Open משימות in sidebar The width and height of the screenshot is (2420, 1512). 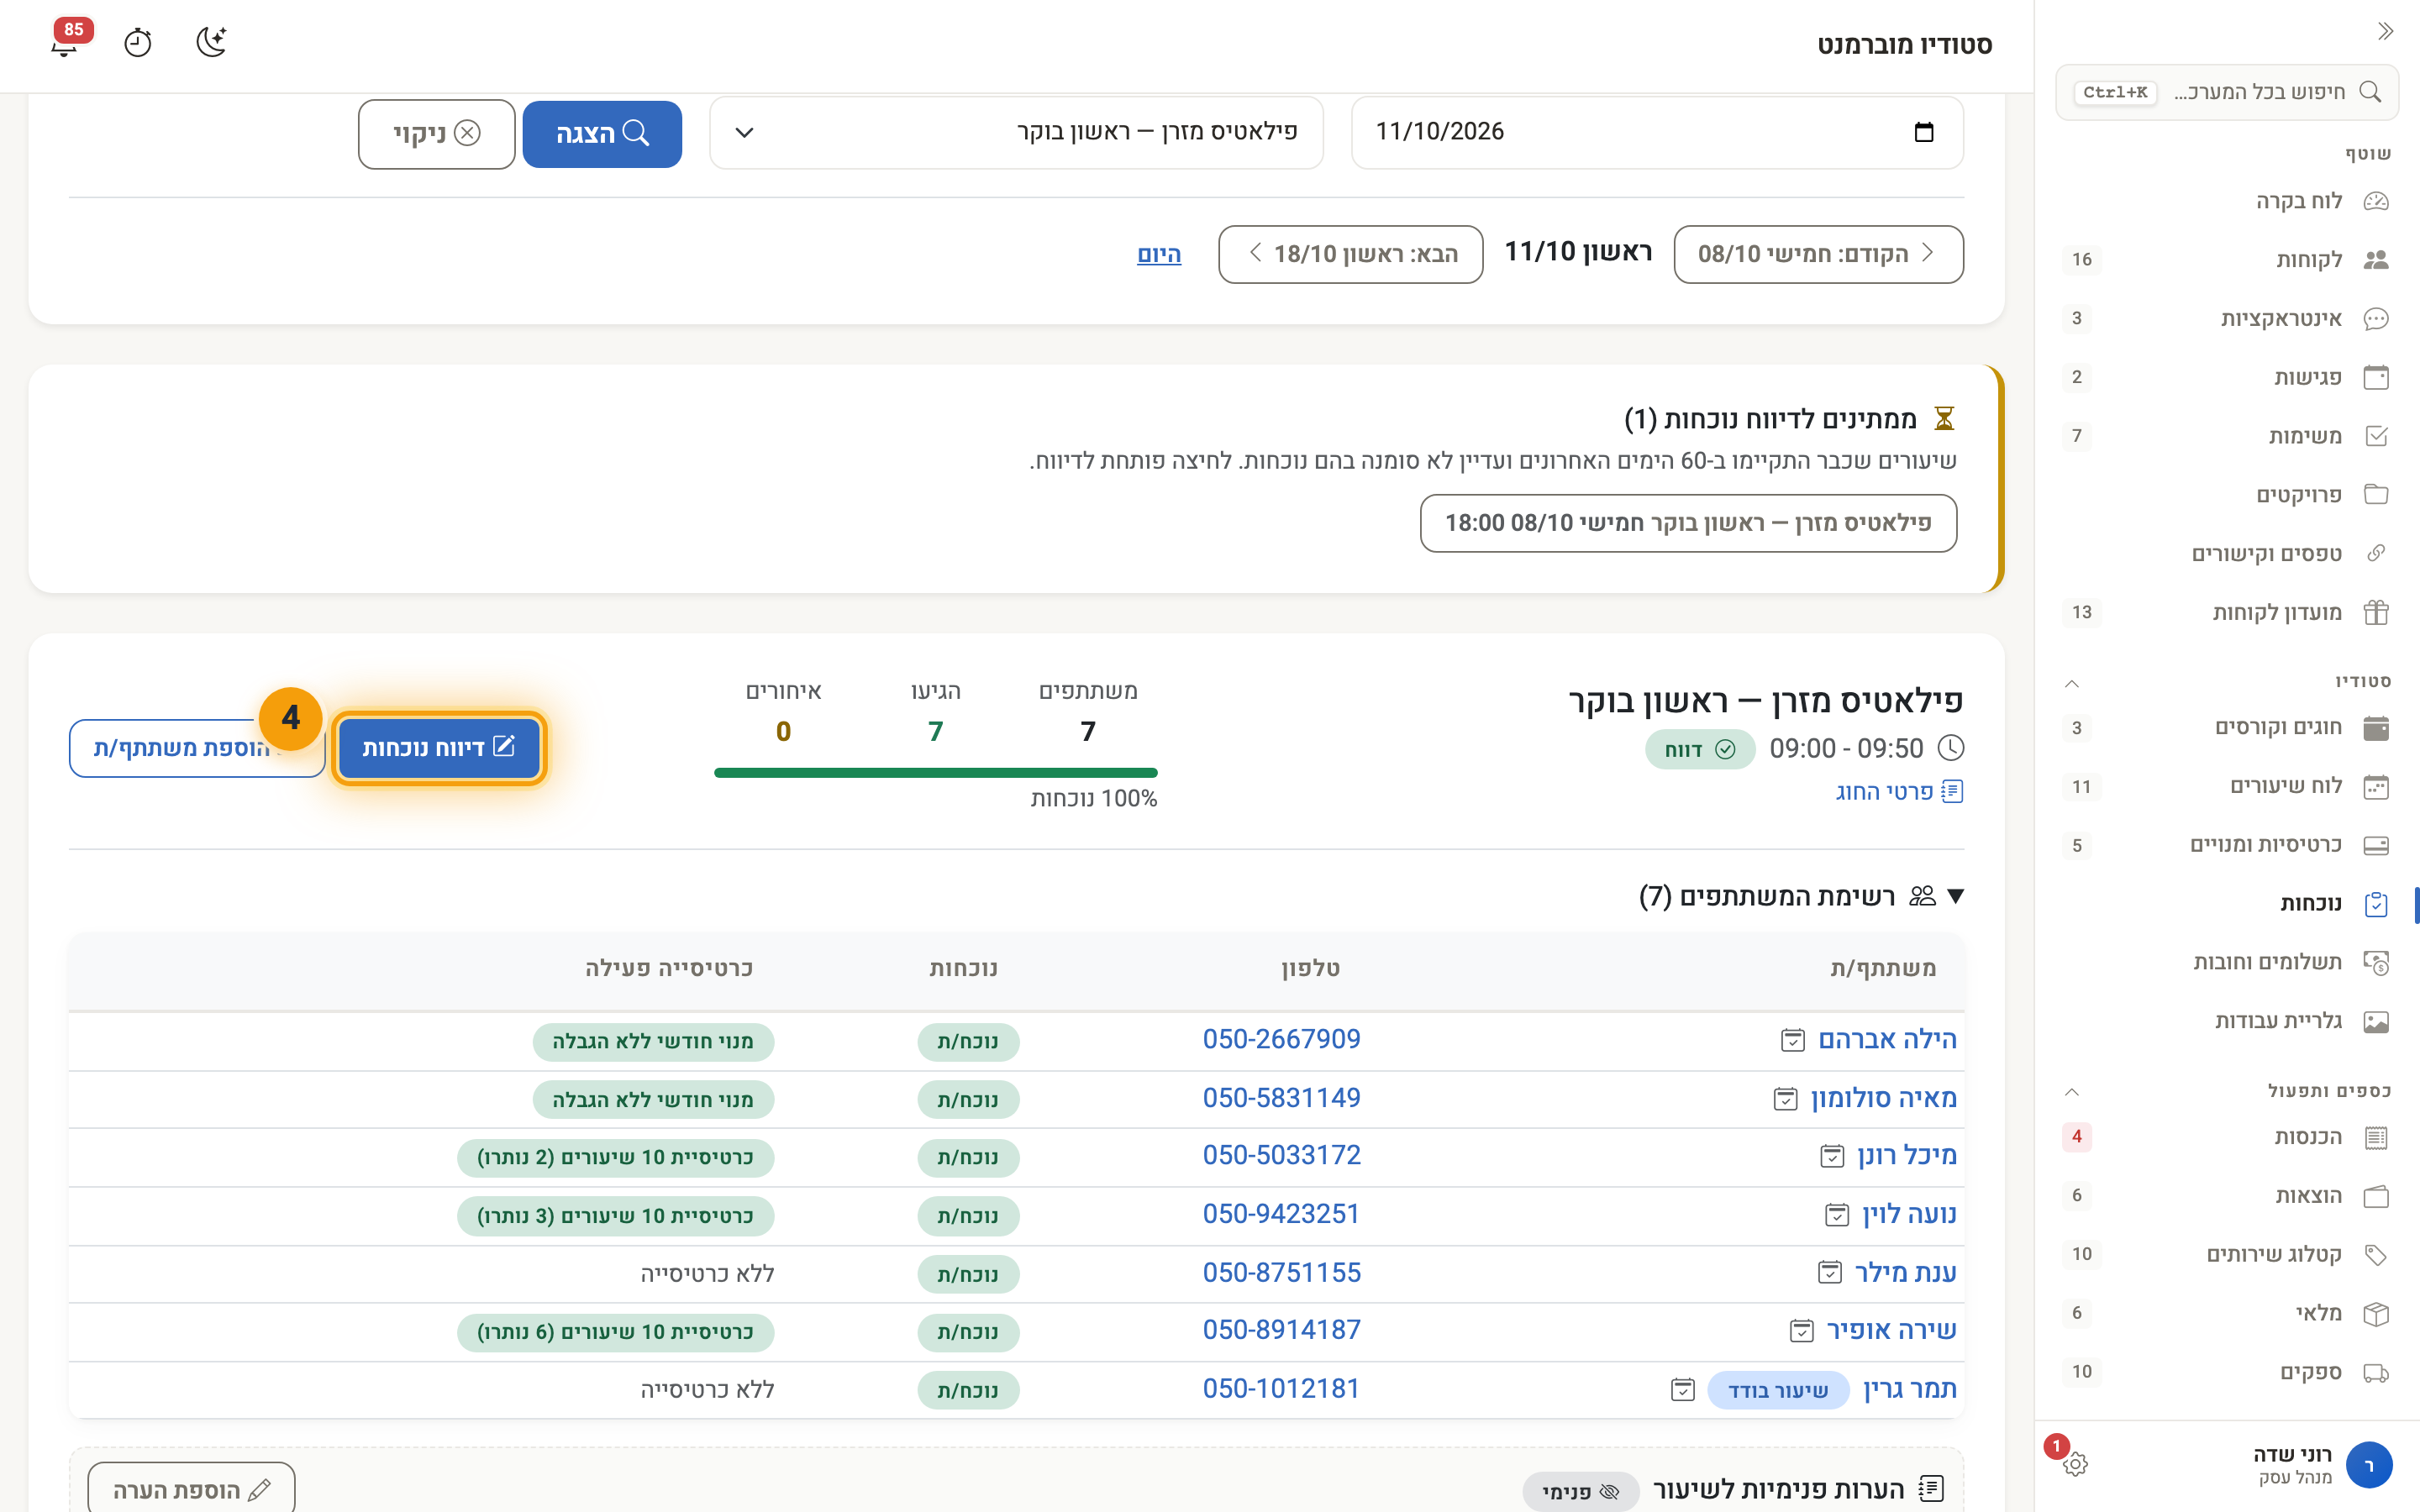(x=2227, y=436)
